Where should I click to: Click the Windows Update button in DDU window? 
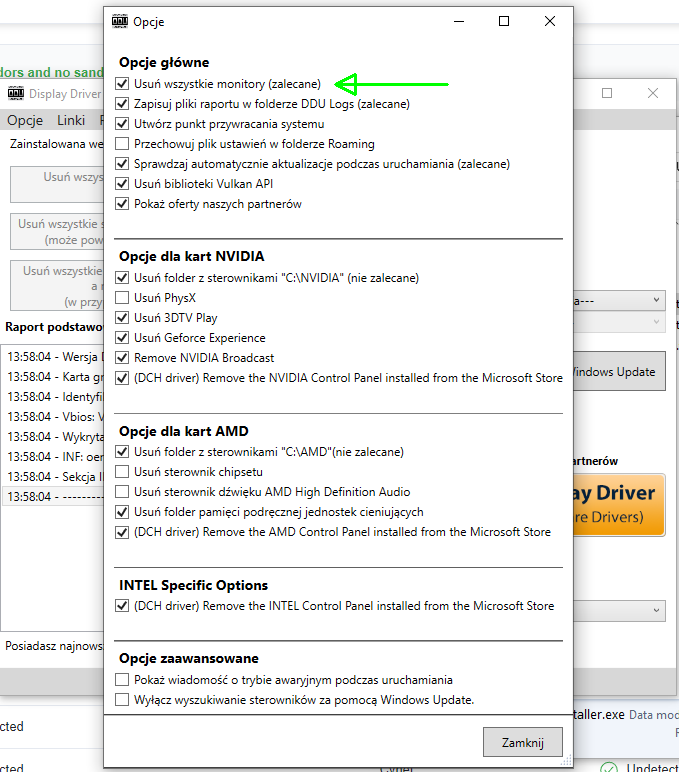coord(619,372)
